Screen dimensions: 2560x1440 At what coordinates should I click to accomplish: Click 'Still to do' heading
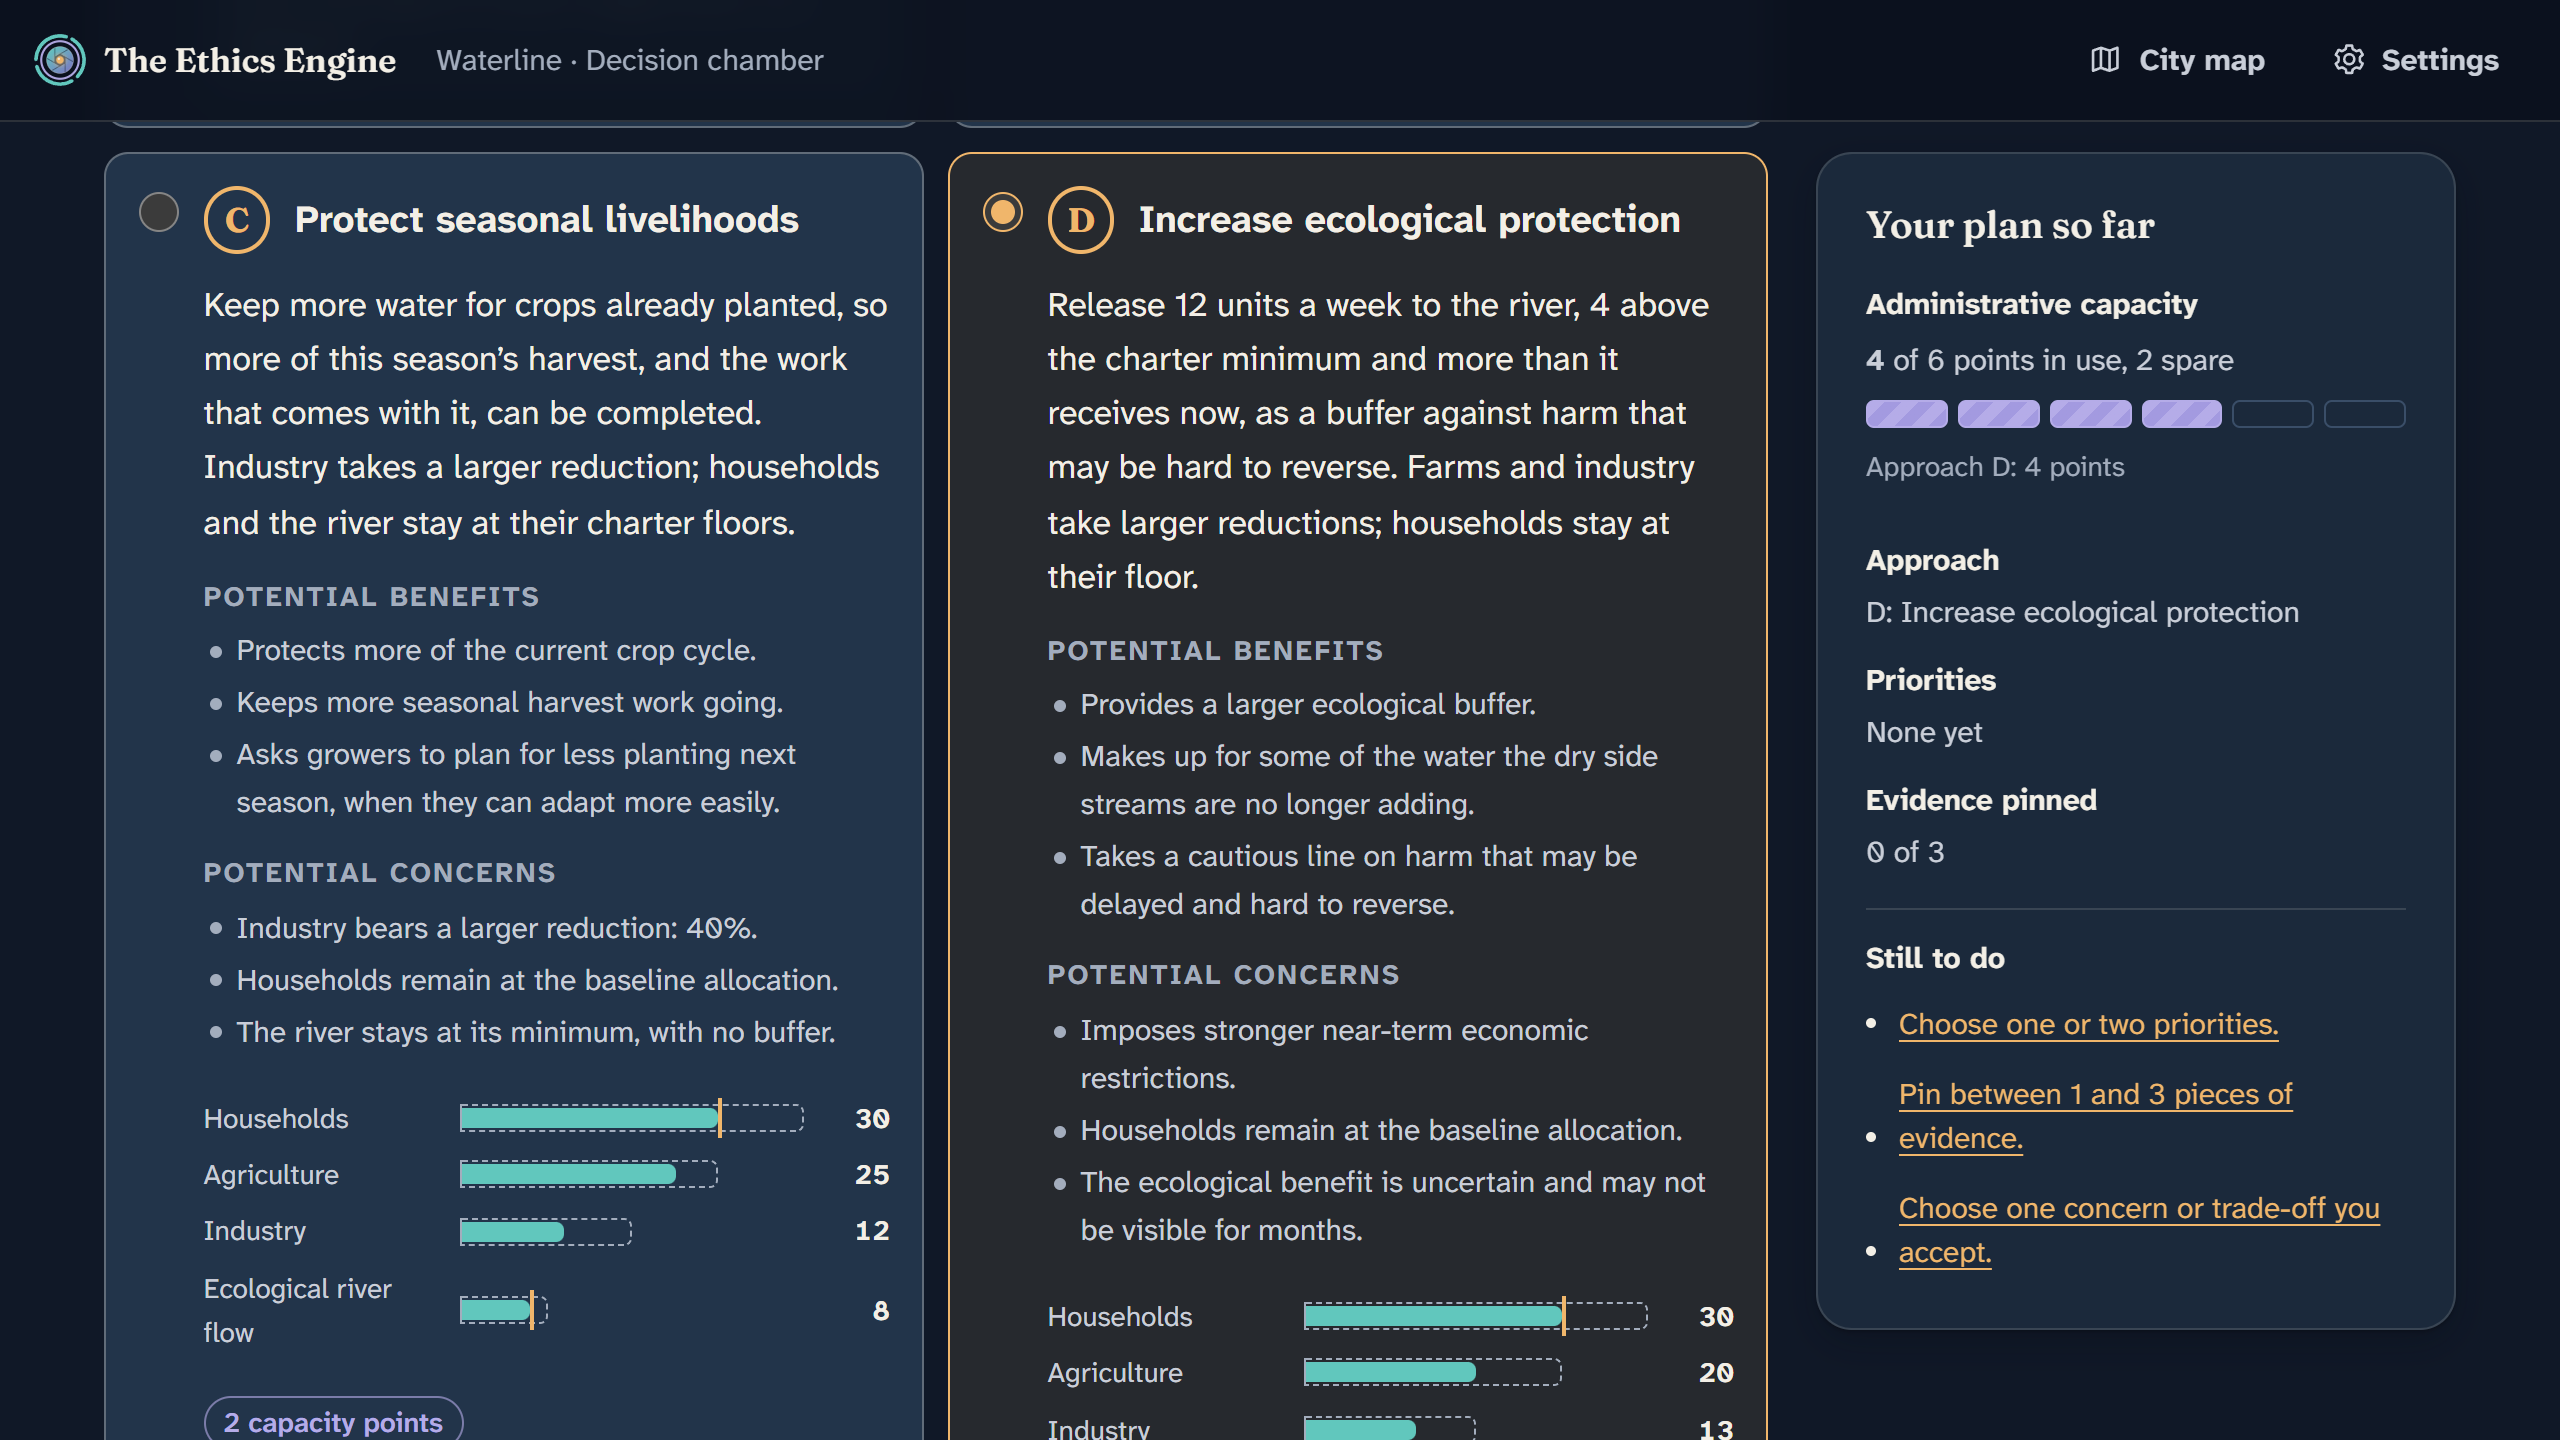click(x=1935, y=958)
